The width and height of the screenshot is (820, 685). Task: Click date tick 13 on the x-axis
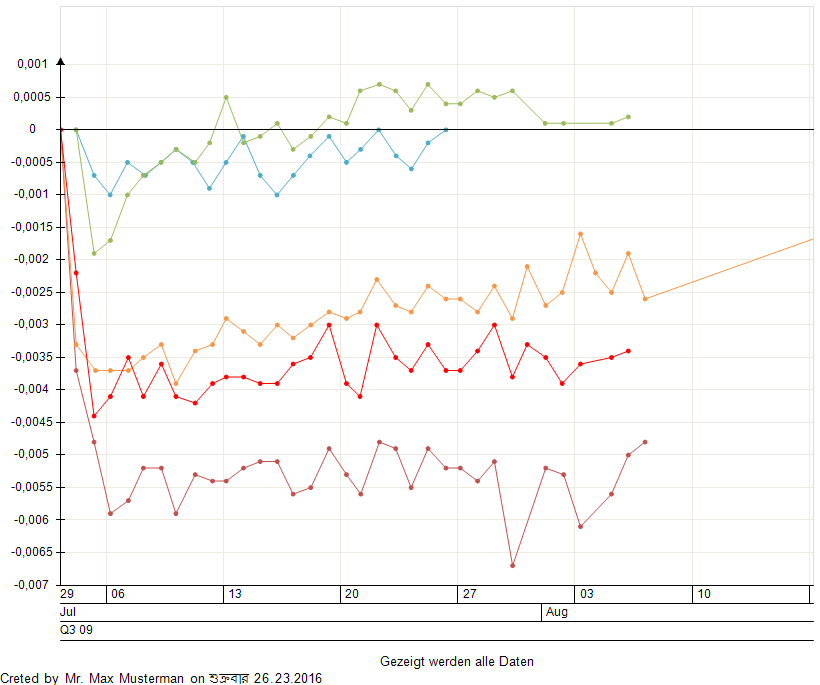pos(235,594)
